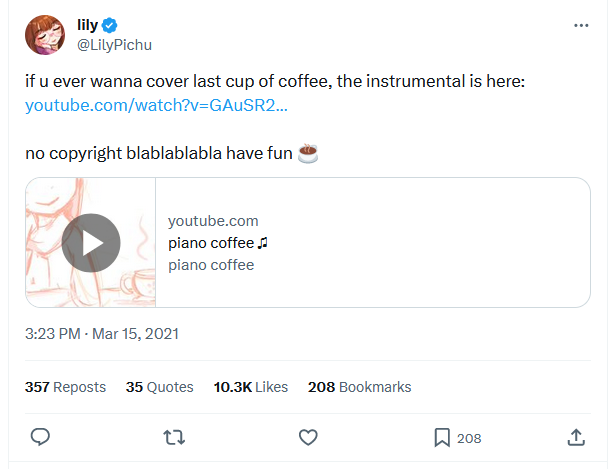
Task: Click lily's profile avatar picture
Action: click(x=44, y=35)
